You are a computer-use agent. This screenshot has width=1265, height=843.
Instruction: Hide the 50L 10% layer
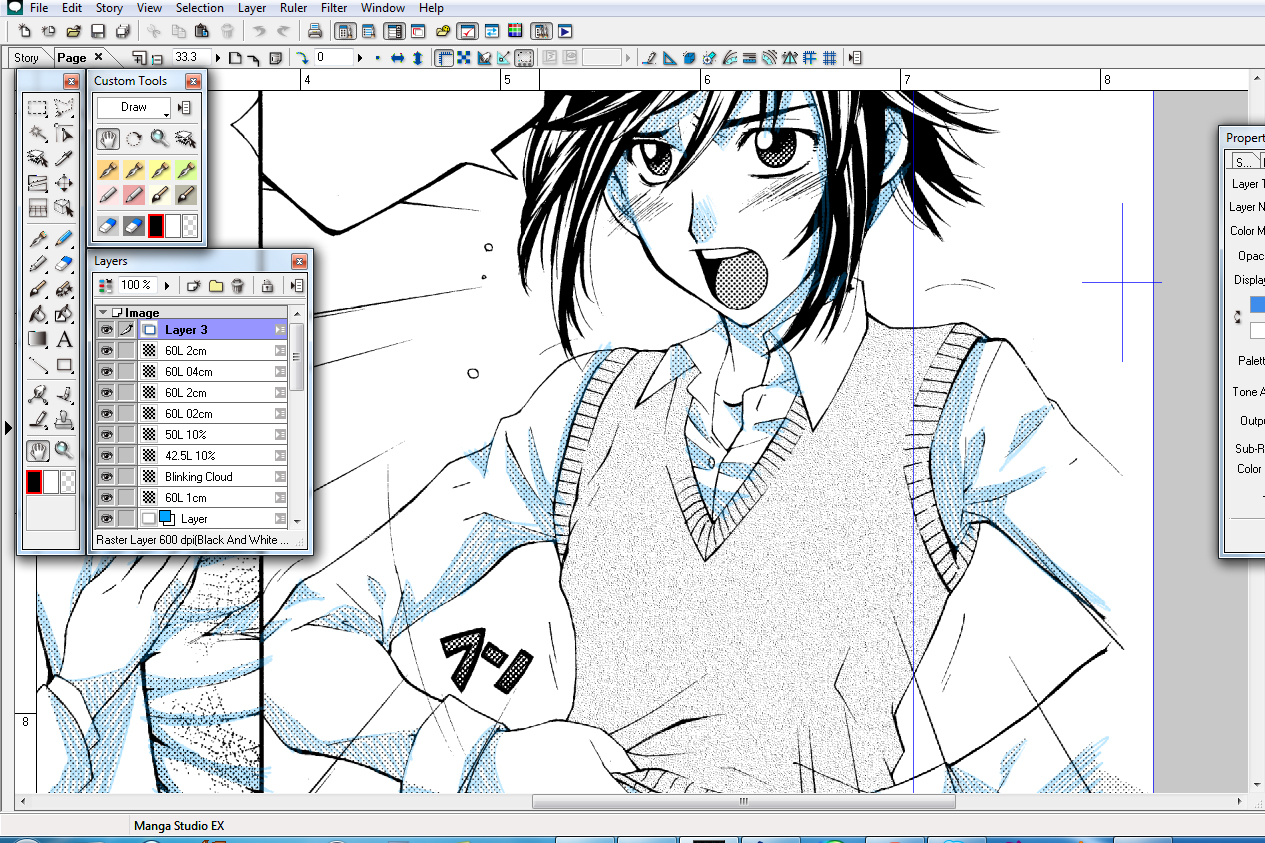click(106, 434)
